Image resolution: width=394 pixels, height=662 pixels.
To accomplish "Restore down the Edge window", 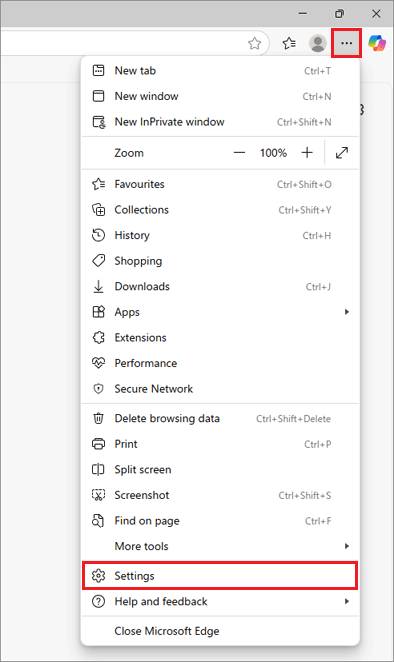I will tap(339, 14).
